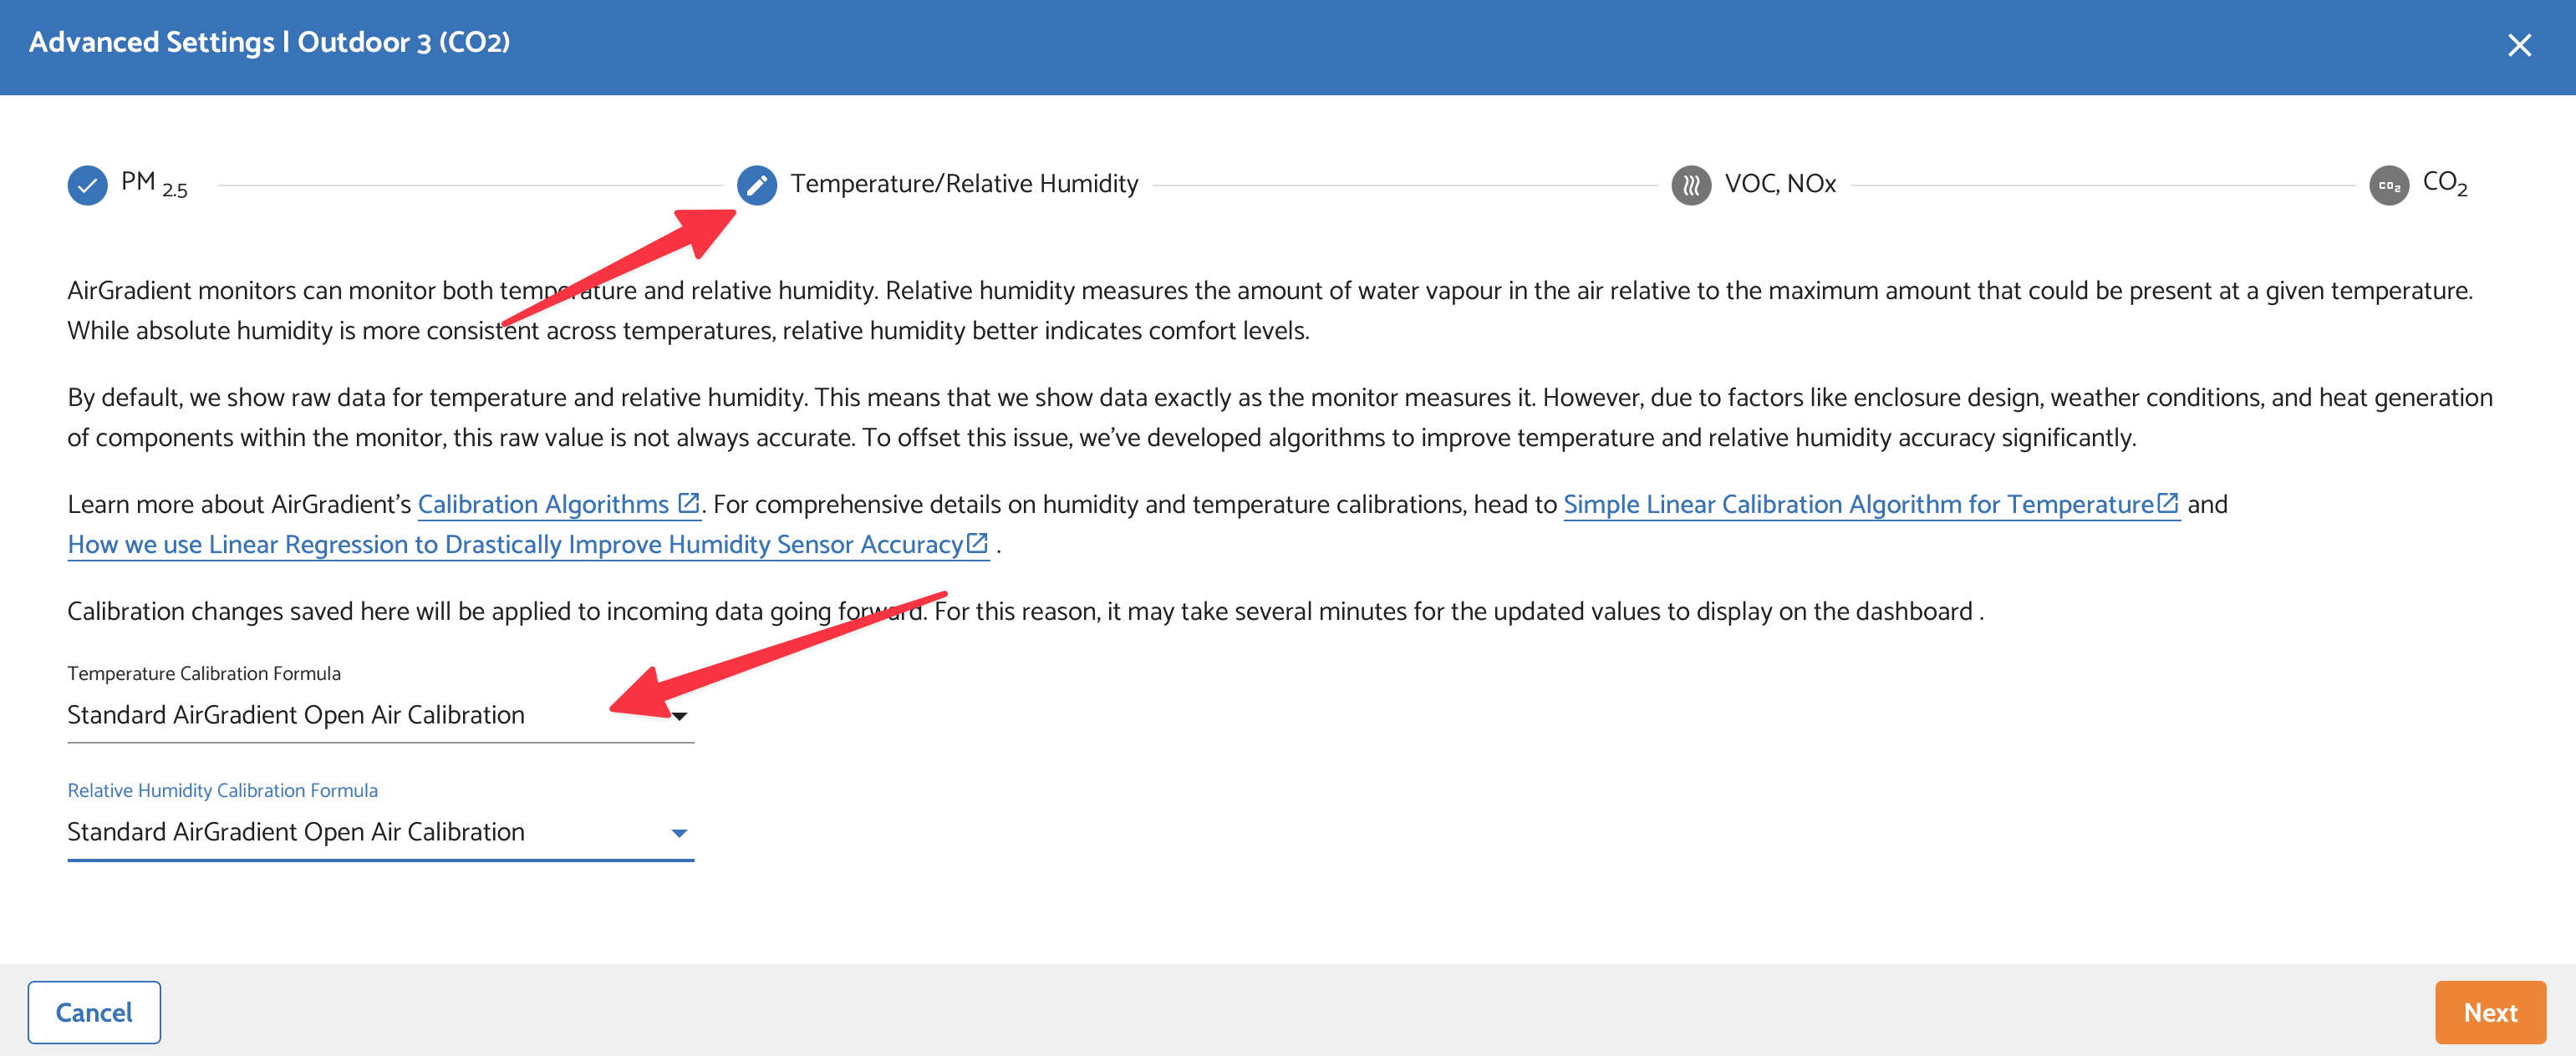Click the VOC, NOx step icon
Image resolution: width=2576 pixels, height=1056 pixels.
(1691, 185)
